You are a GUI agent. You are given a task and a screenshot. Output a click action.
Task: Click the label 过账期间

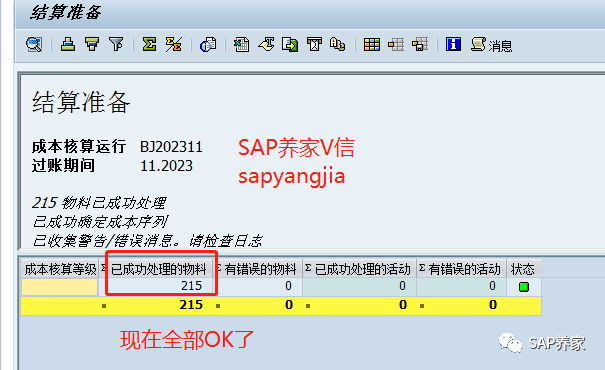tap(63, 166)
